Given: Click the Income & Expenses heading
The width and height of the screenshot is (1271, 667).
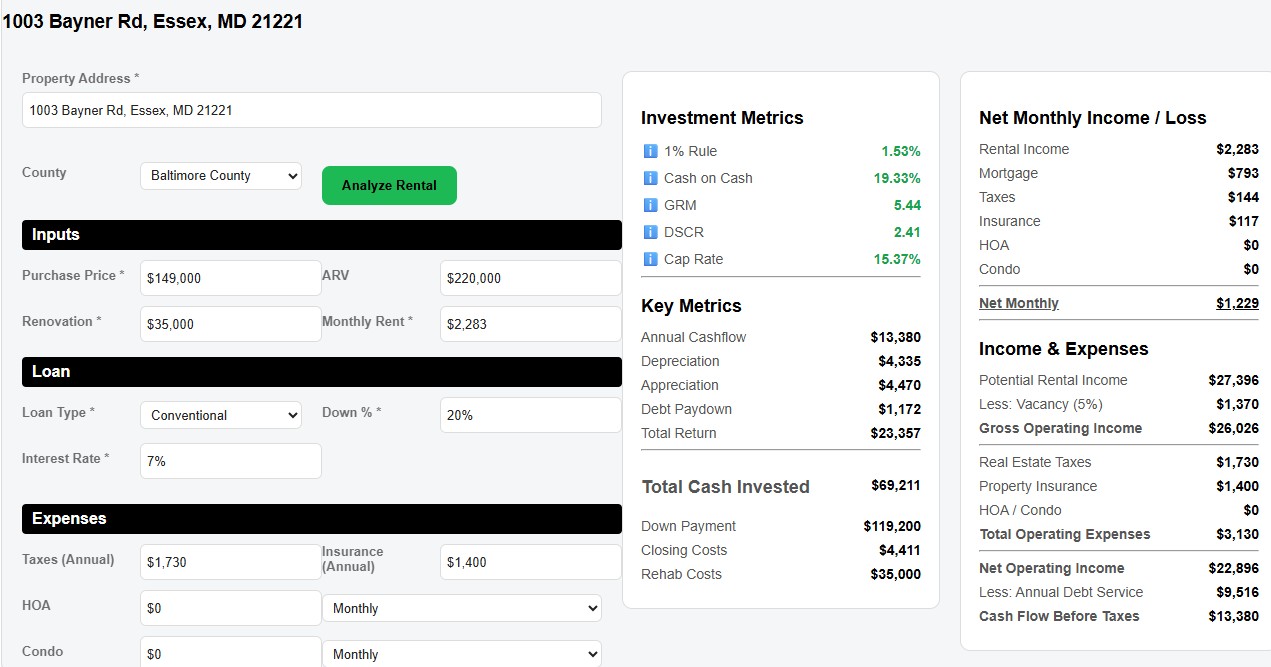Looking at the screenshot, I should tap(1064, 349).
